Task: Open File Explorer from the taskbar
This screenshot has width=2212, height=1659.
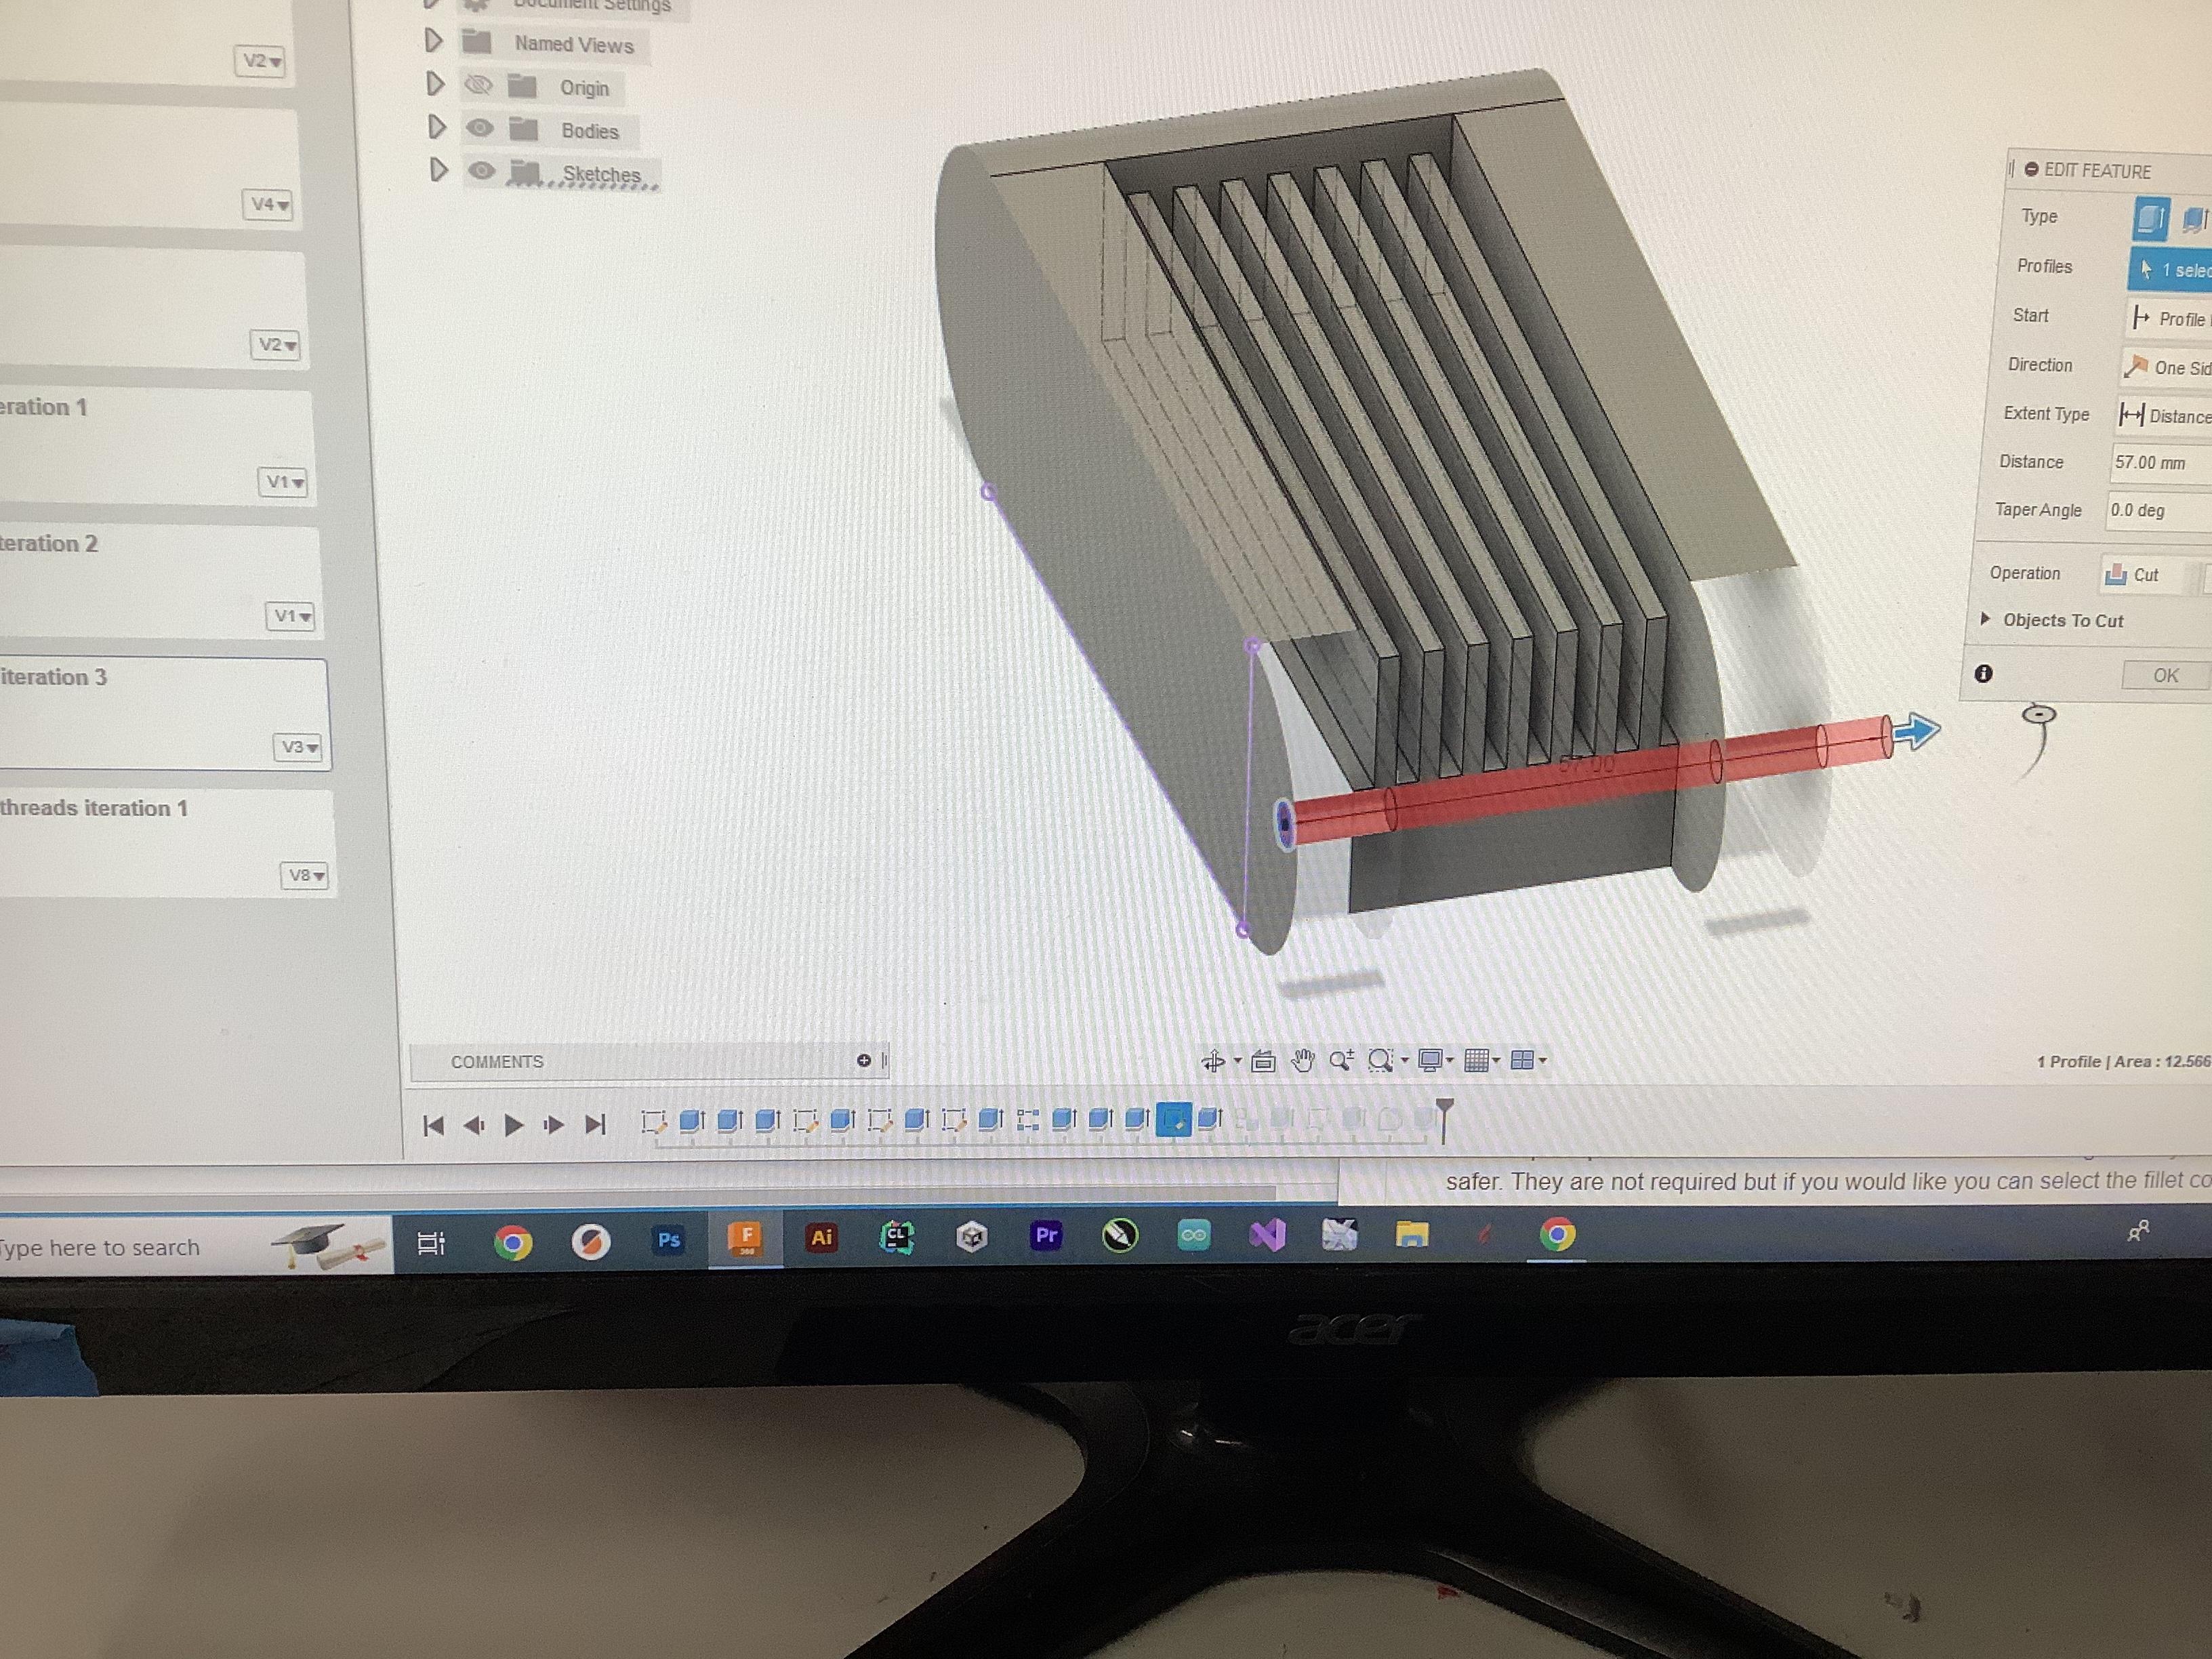Action: (x=1411, y=1236)
